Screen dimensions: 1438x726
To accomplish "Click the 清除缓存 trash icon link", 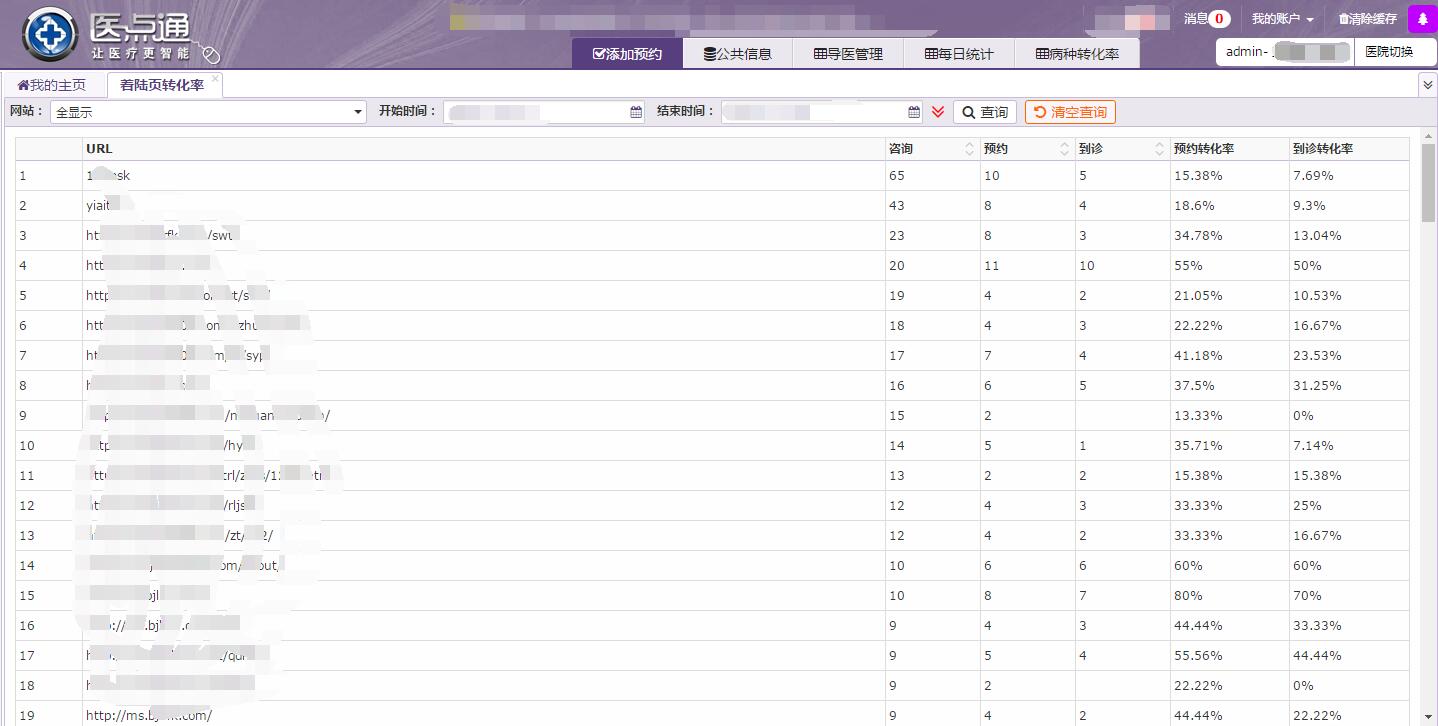I will (1367, 19).
